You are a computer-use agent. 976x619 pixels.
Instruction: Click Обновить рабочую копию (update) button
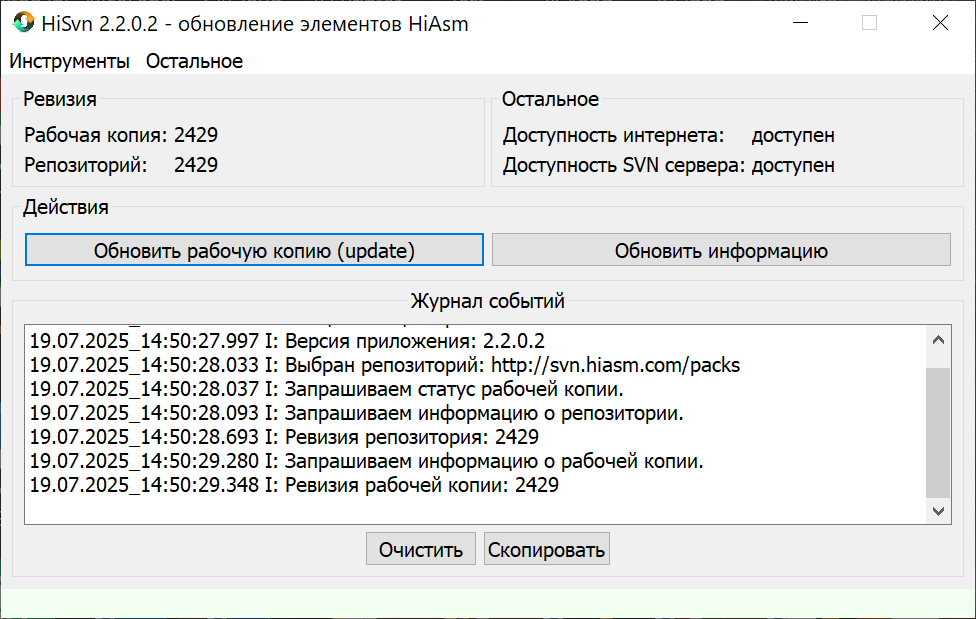[x=254, y=250]
